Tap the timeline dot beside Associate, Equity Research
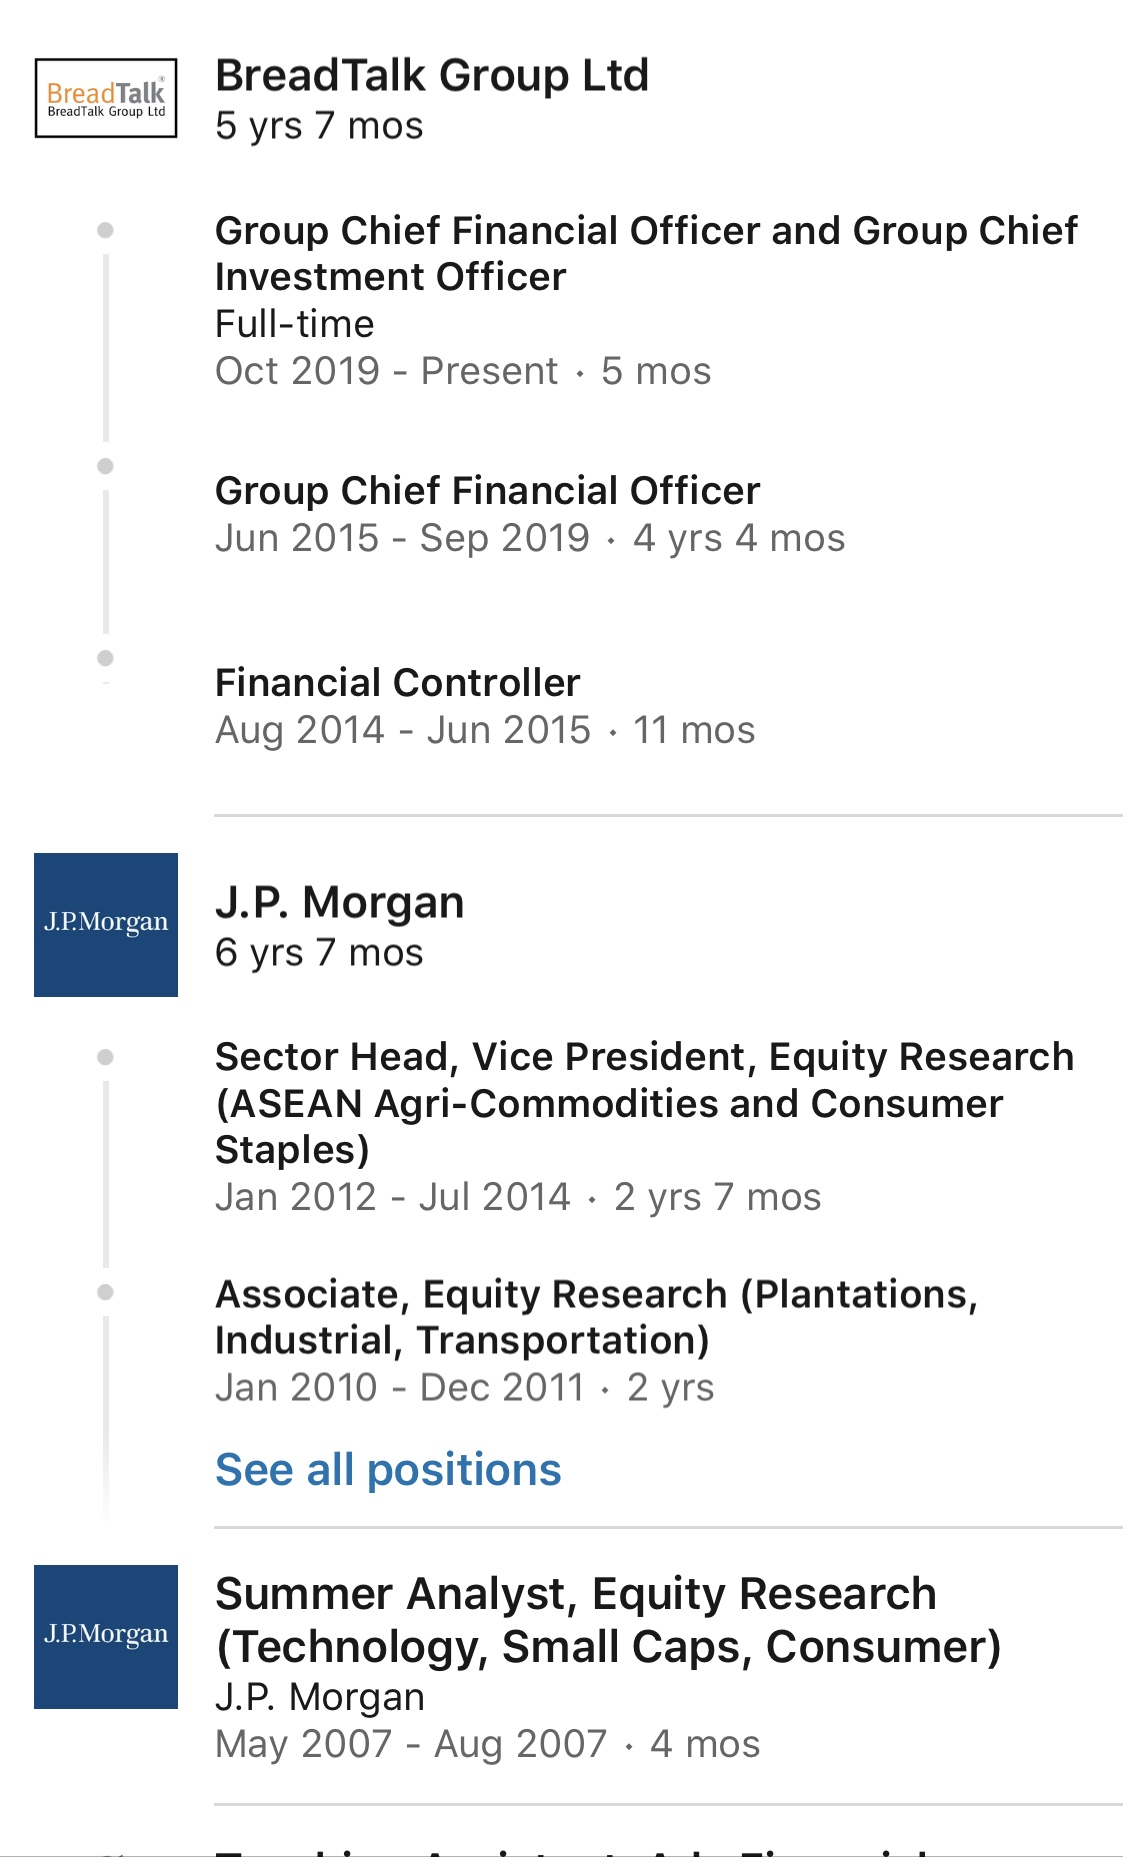The width and height of the screenshot is (1123, 1863). click(x=105, y=1292)
